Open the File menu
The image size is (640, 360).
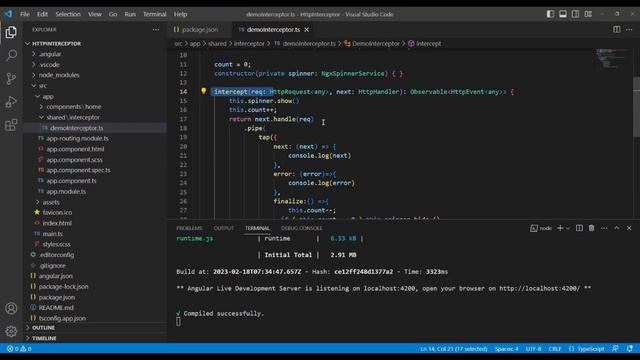pos(25,14)
